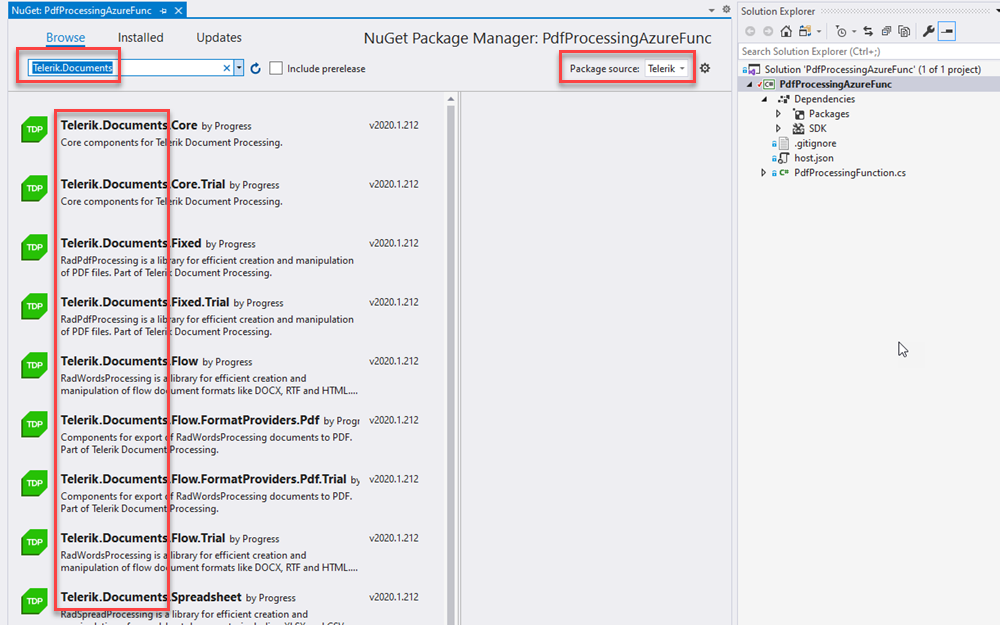The width and height of the screenshot is (1000, 625).
Task: Select PdfProcessingFunction.cs file
Action: [x=849, y=173]
